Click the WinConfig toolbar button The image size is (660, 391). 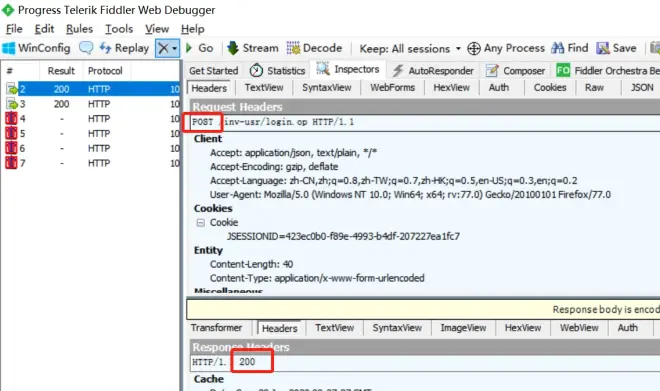[x=36, y=48]
